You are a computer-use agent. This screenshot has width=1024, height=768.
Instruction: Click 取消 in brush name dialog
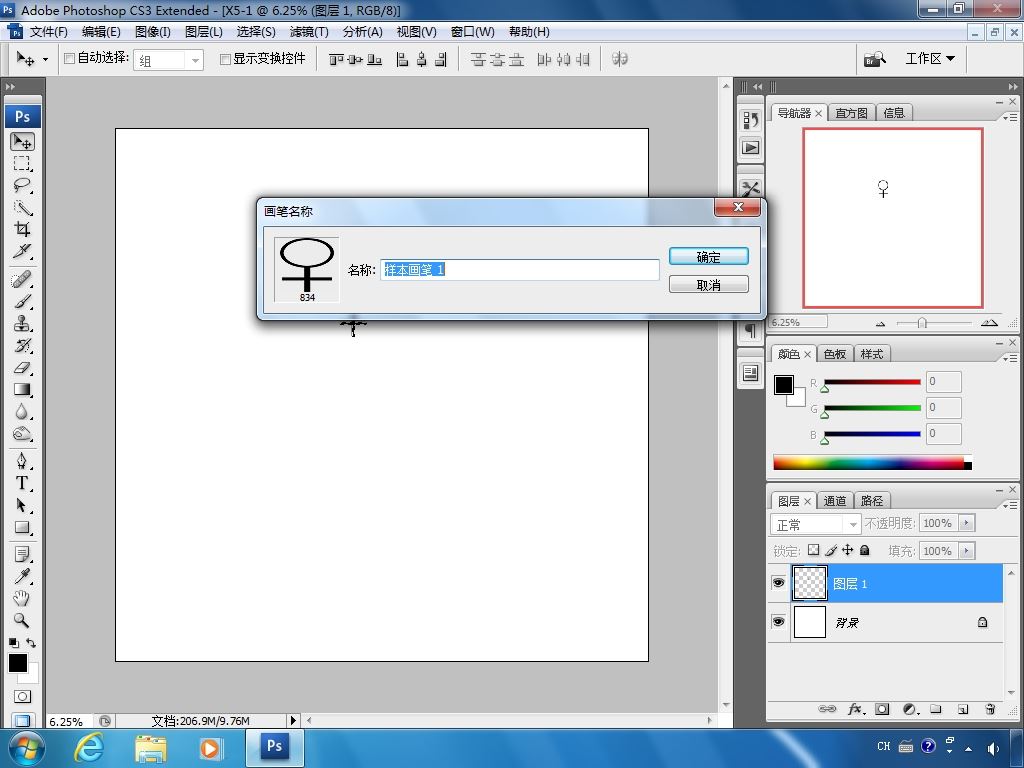(709, 285)
